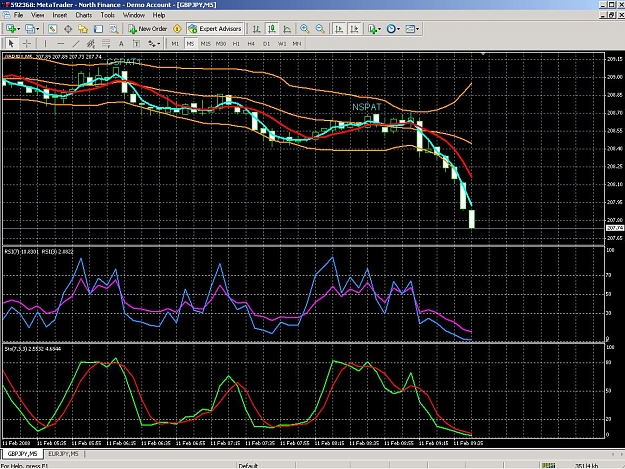The image size is (625, 469).
Task: Switch to the GBPJPY,M5 chart tab
Action: click(22, 454)
